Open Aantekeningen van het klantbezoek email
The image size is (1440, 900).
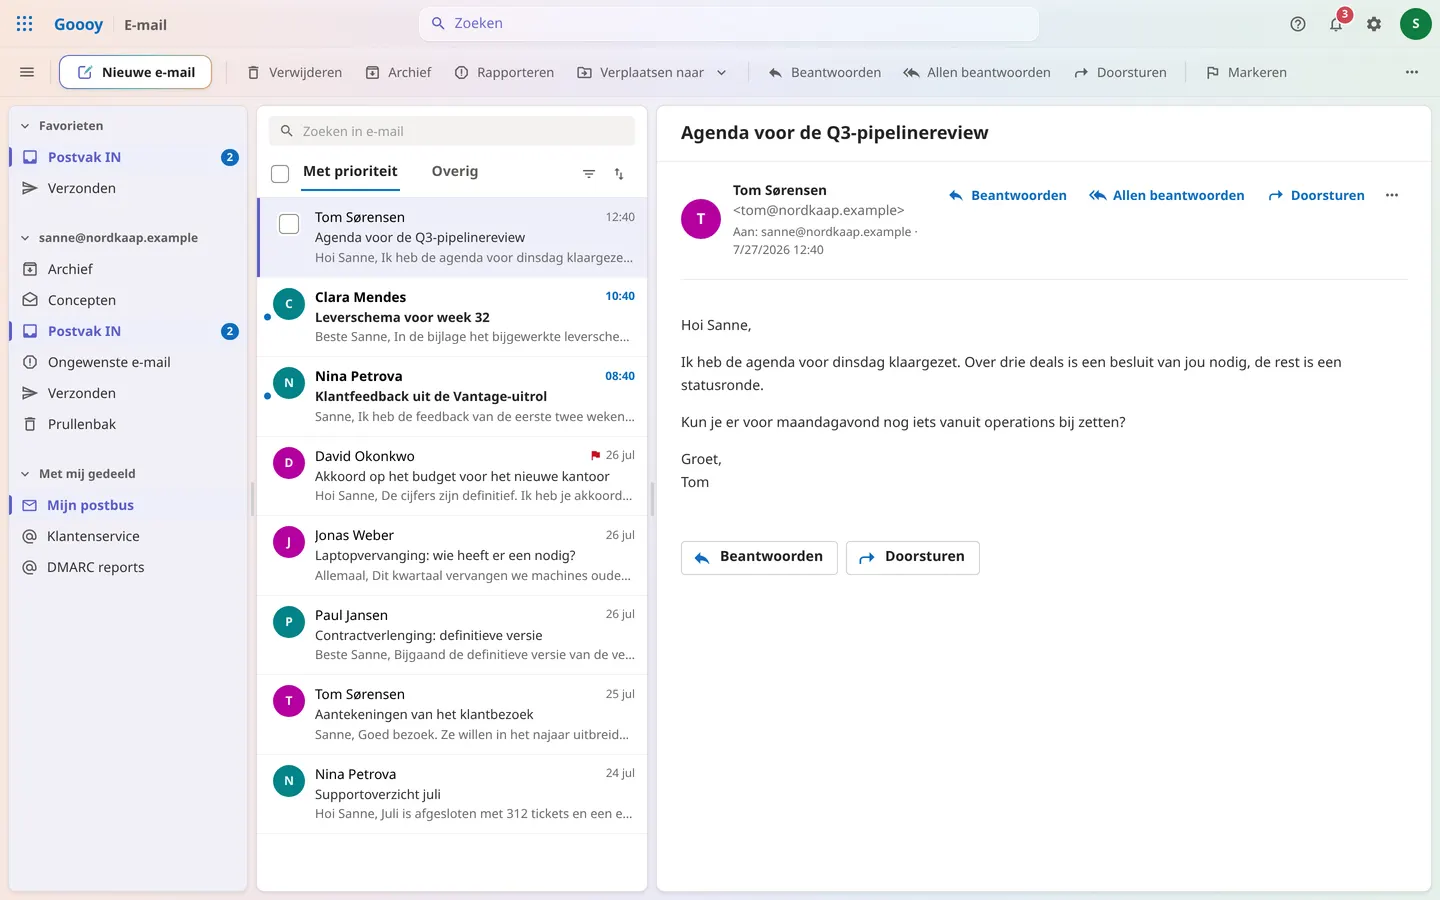pos(452,714)
